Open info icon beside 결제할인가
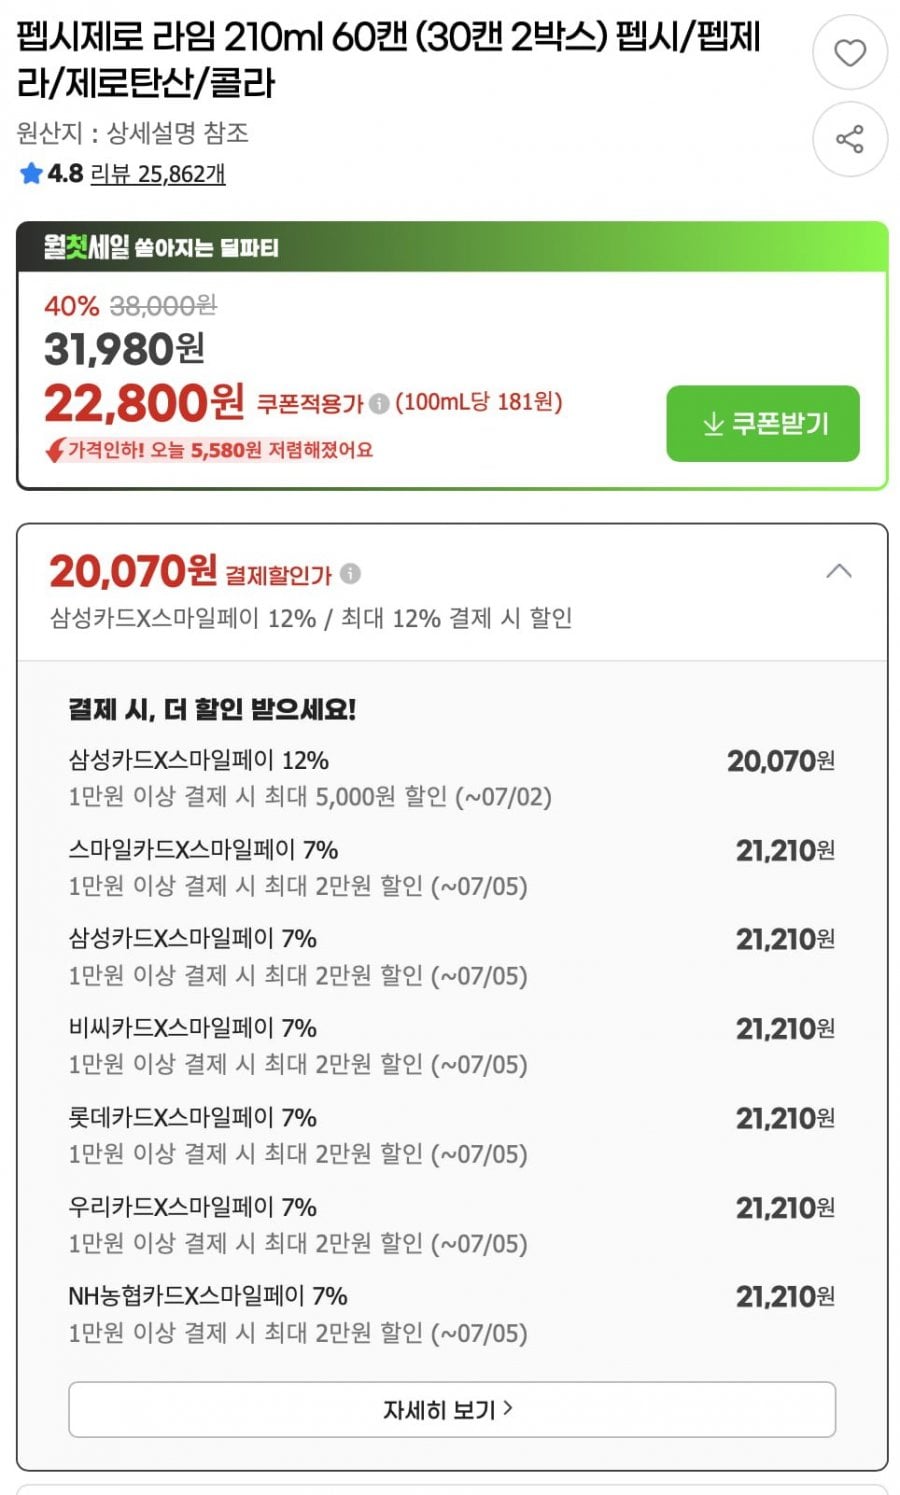This screenshot has width=900, height=1495. (349, 574)
